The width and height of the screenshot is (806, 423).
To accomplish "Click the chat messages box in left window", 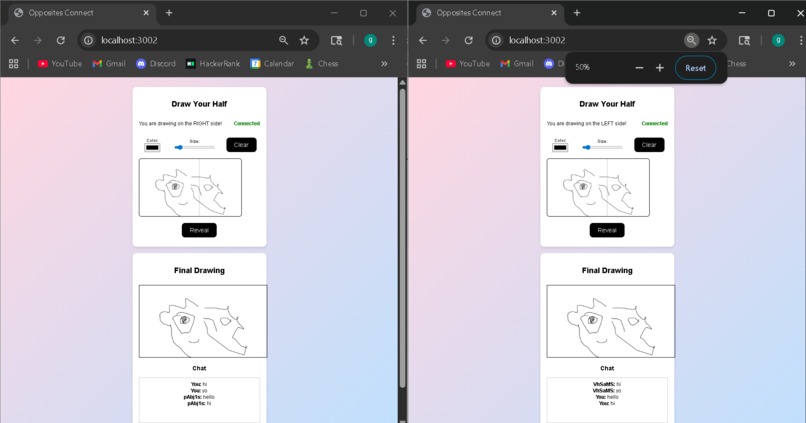I will coord(199,400).
